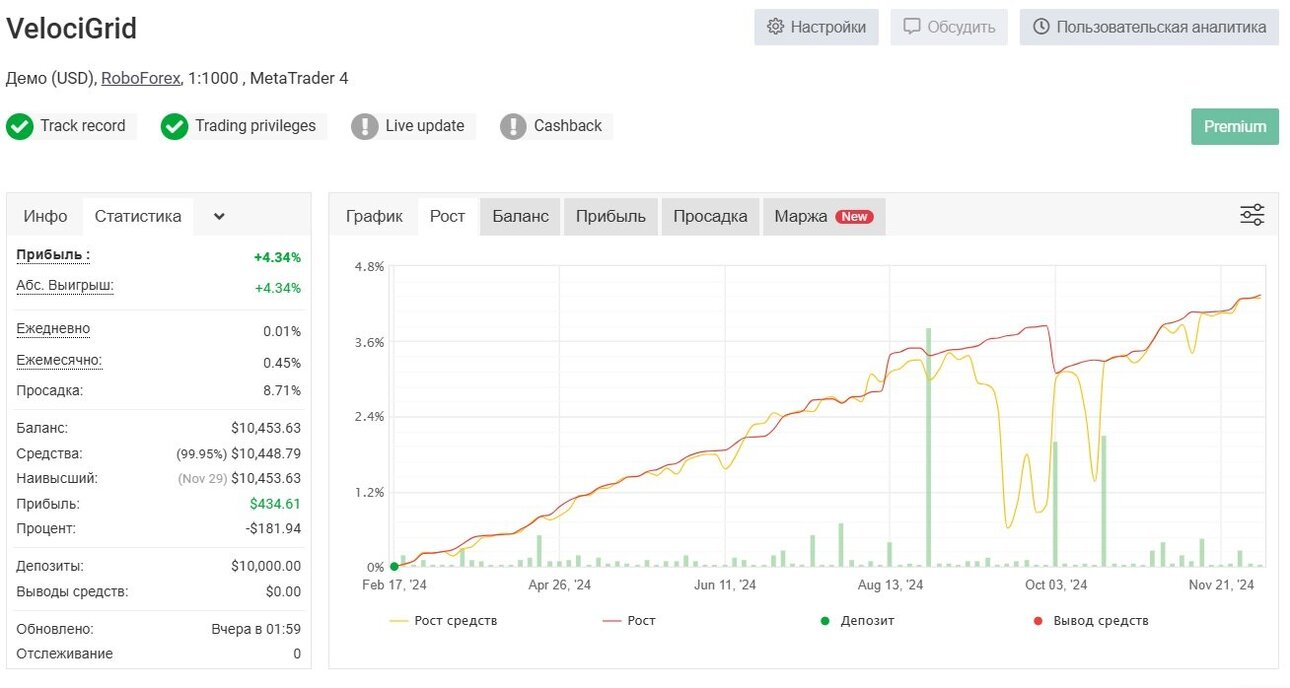
Task: Expand the chevron dropdown beside Статистика
Action: (x=219, y=216)
